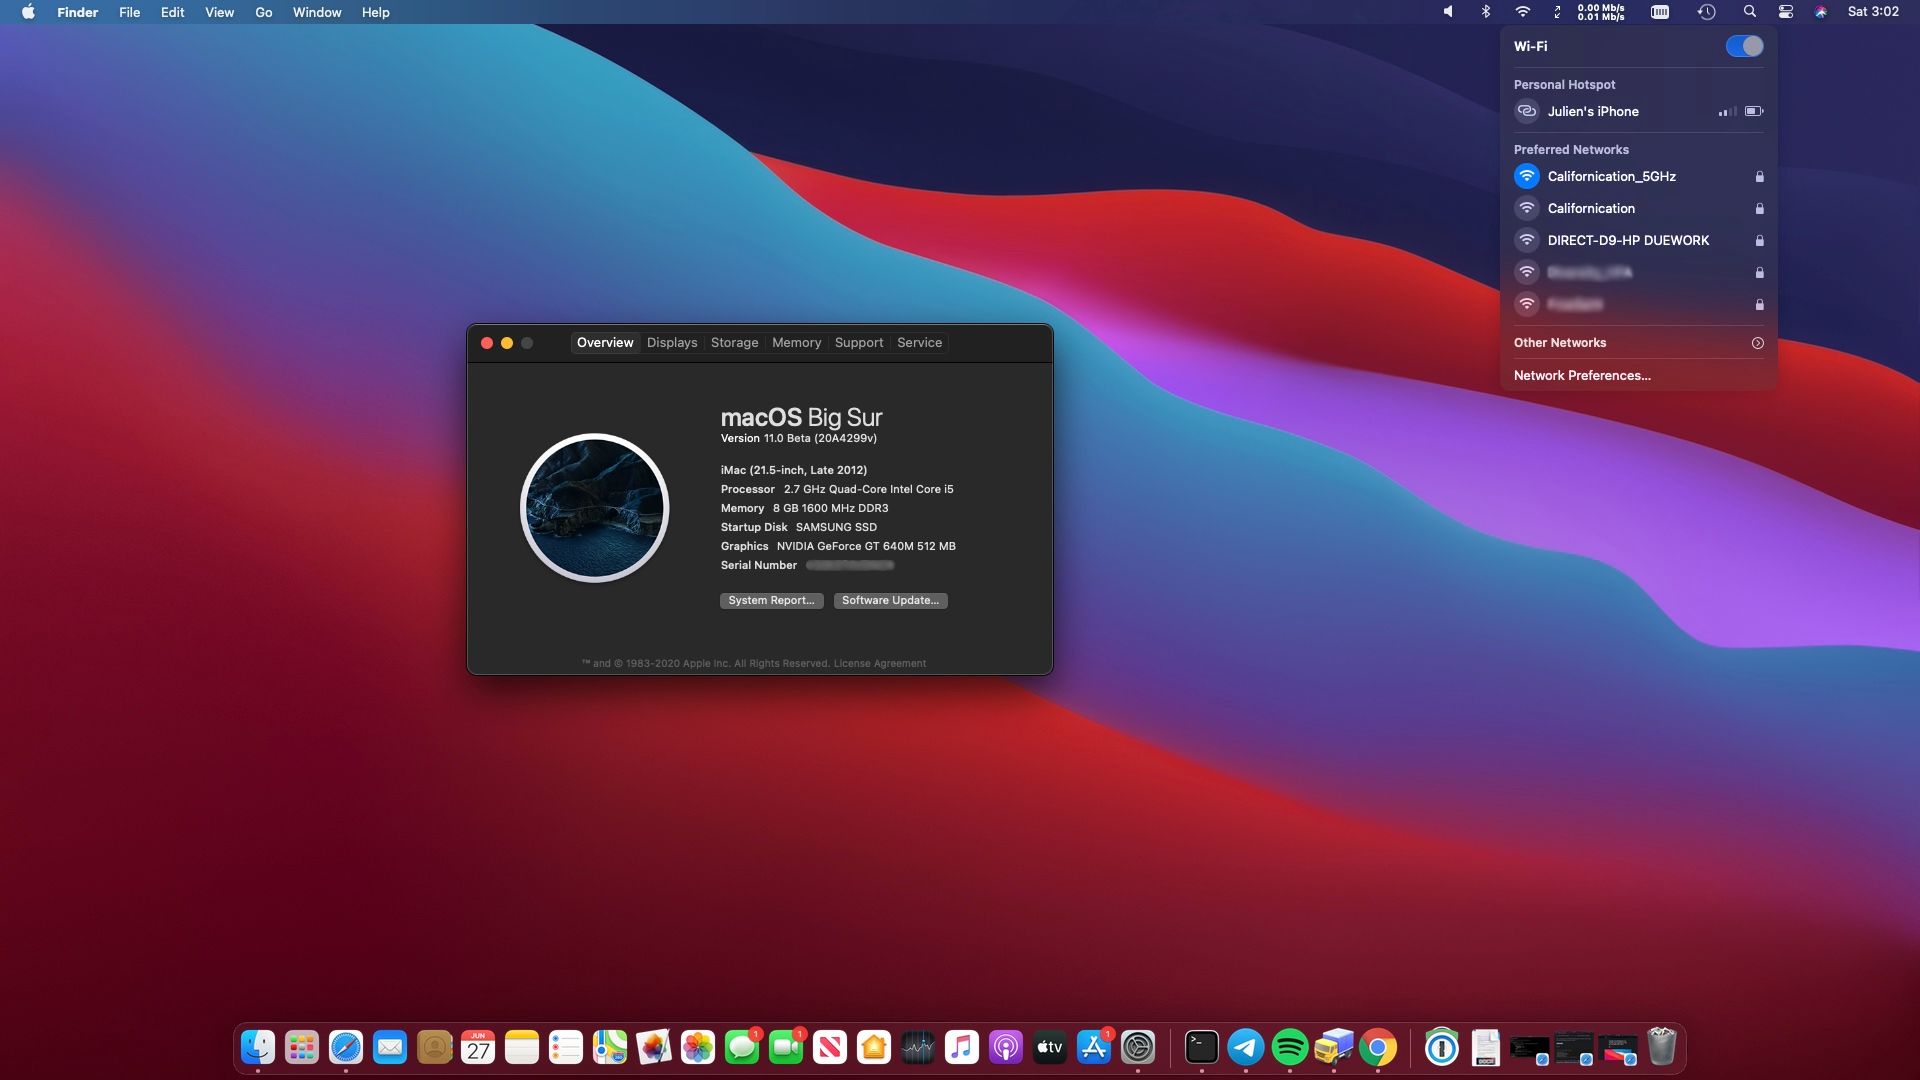Open the Displays tab
The image size is (1920, 1080).
click(671, 343)
